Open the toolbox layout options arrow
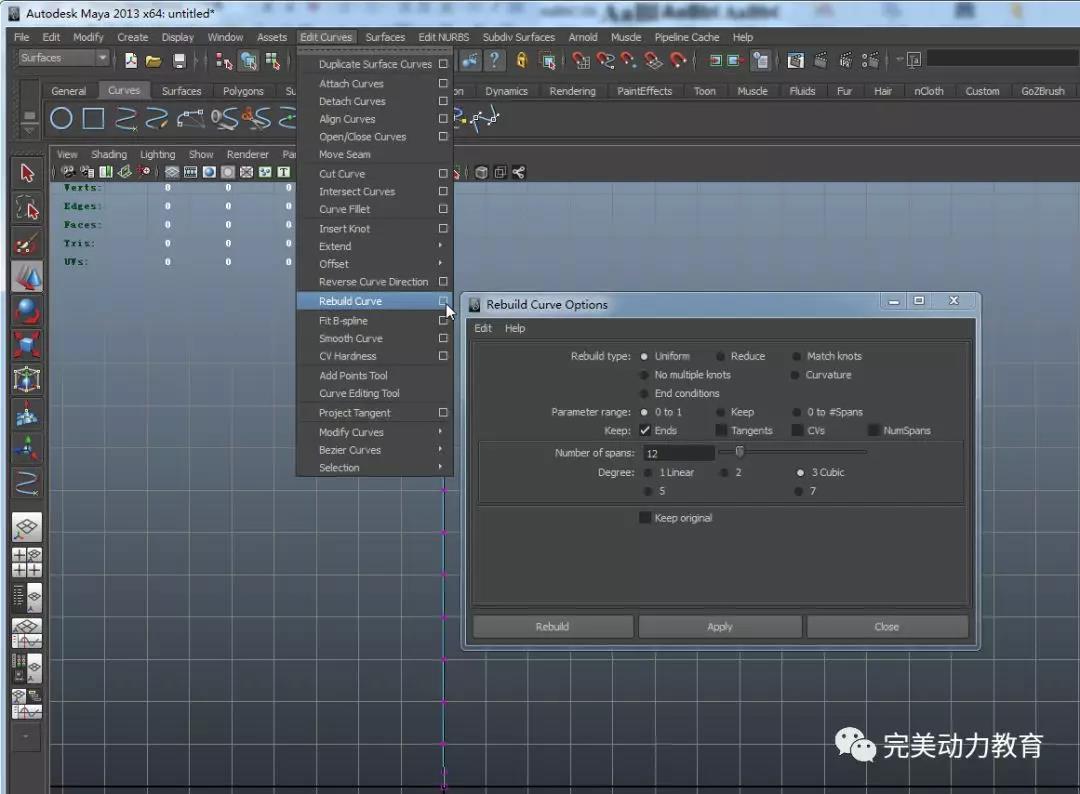1080x794 pixels. coord(26,736)
